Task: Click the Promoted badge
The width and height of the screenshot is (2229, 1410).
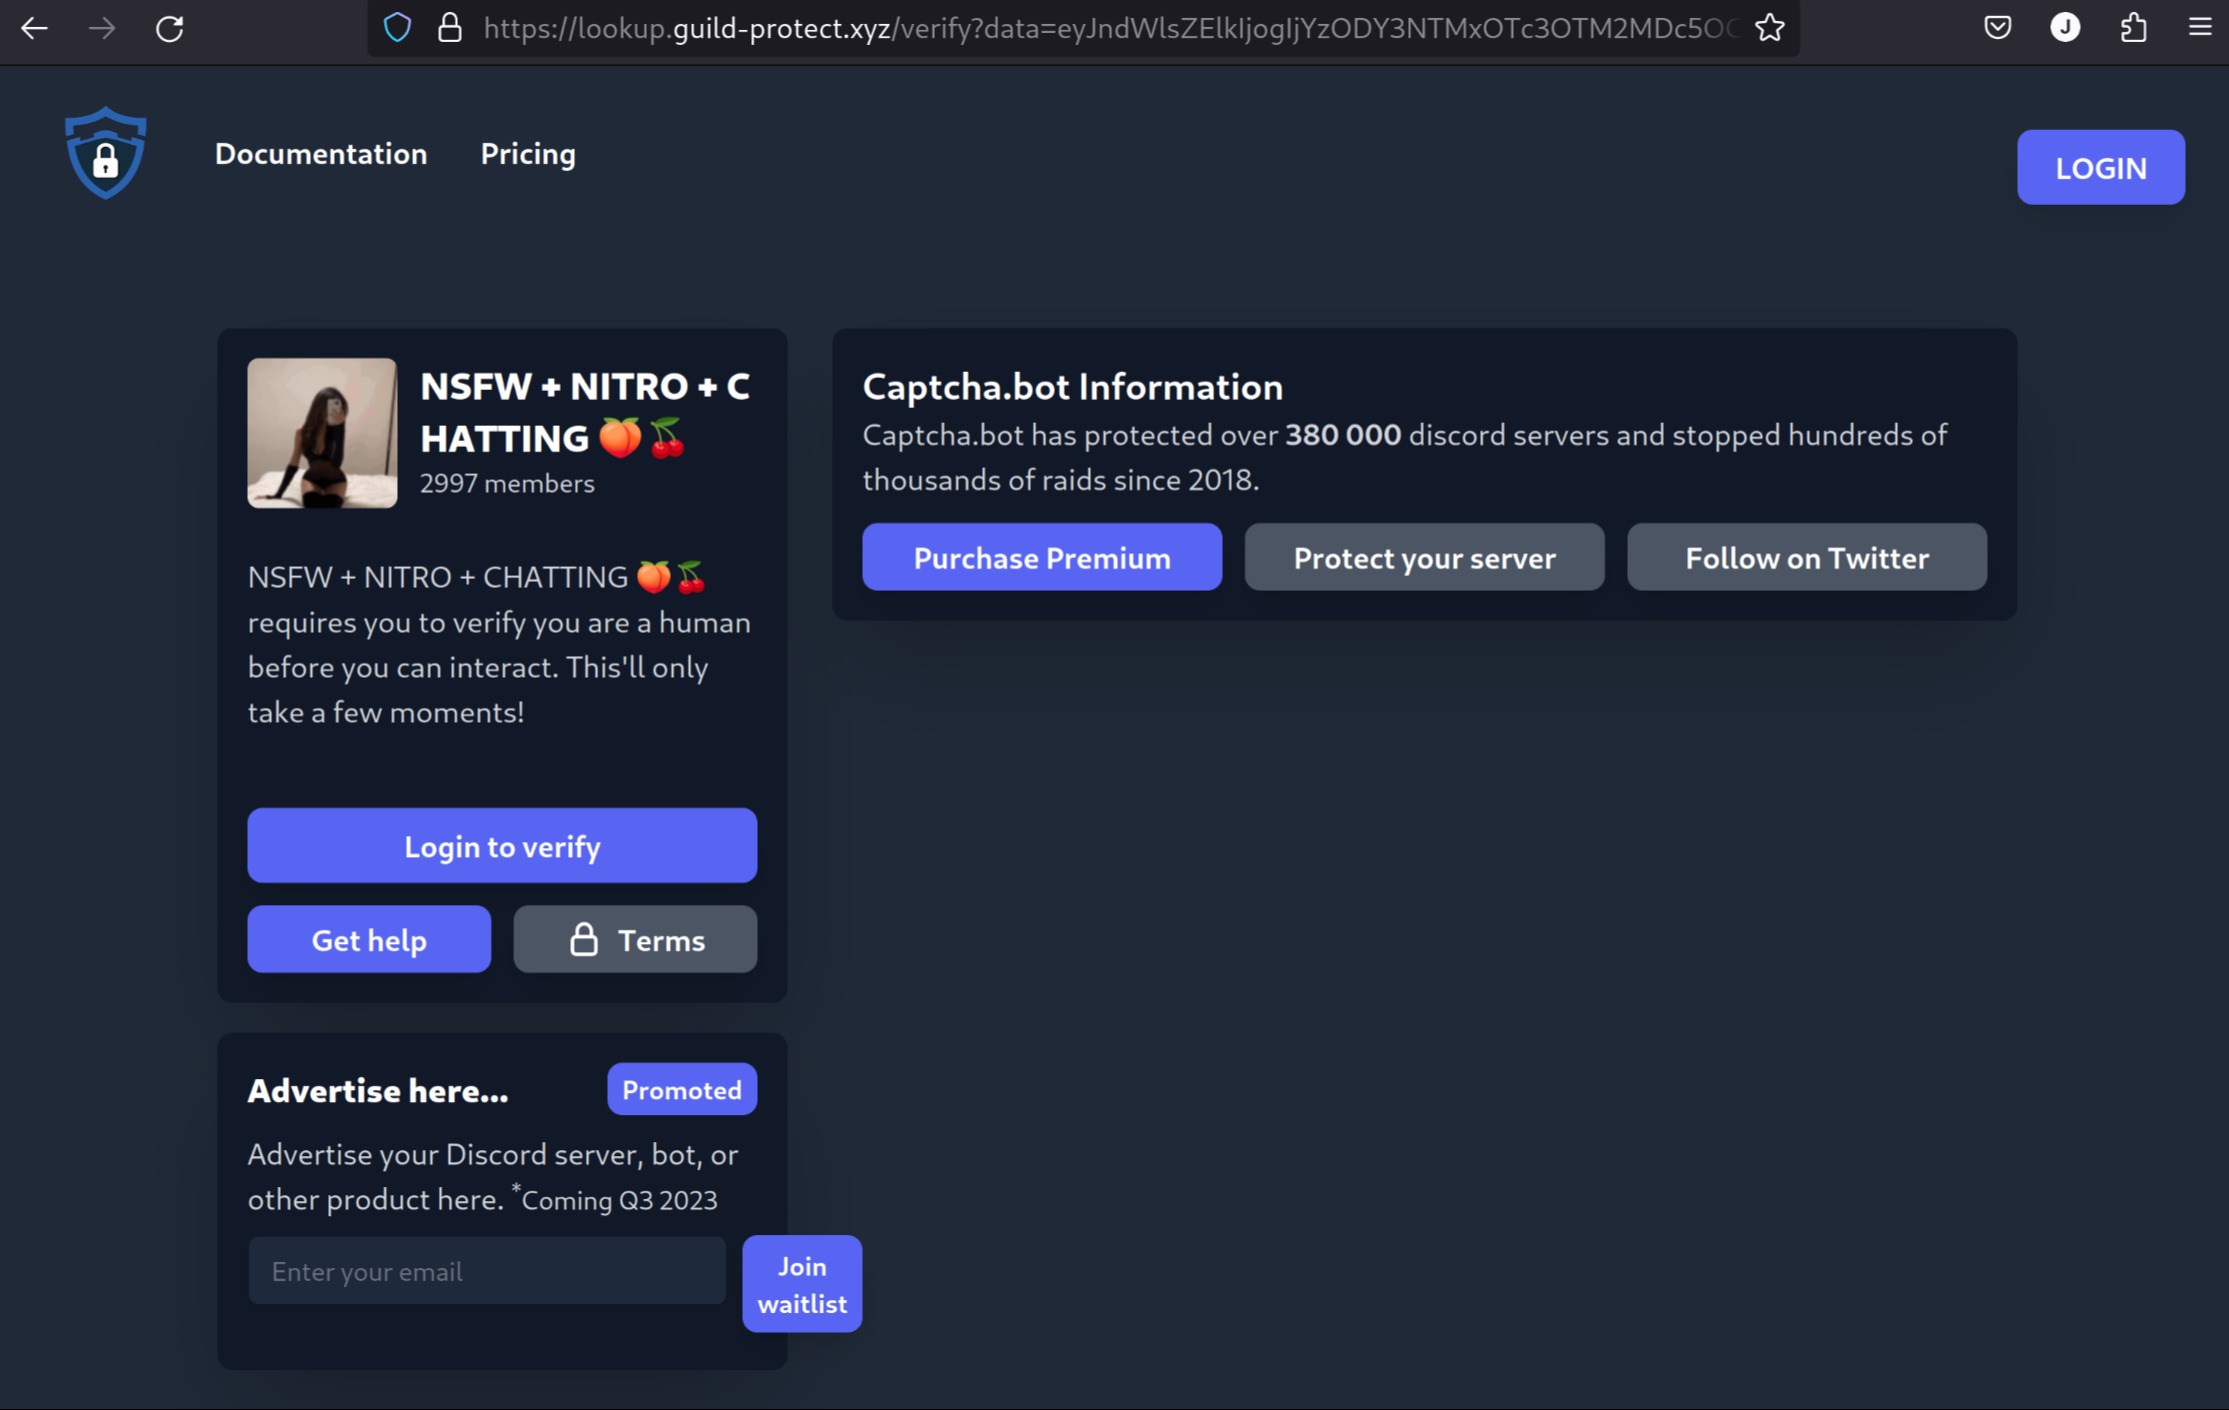Action: click(x=682, y=1089)
